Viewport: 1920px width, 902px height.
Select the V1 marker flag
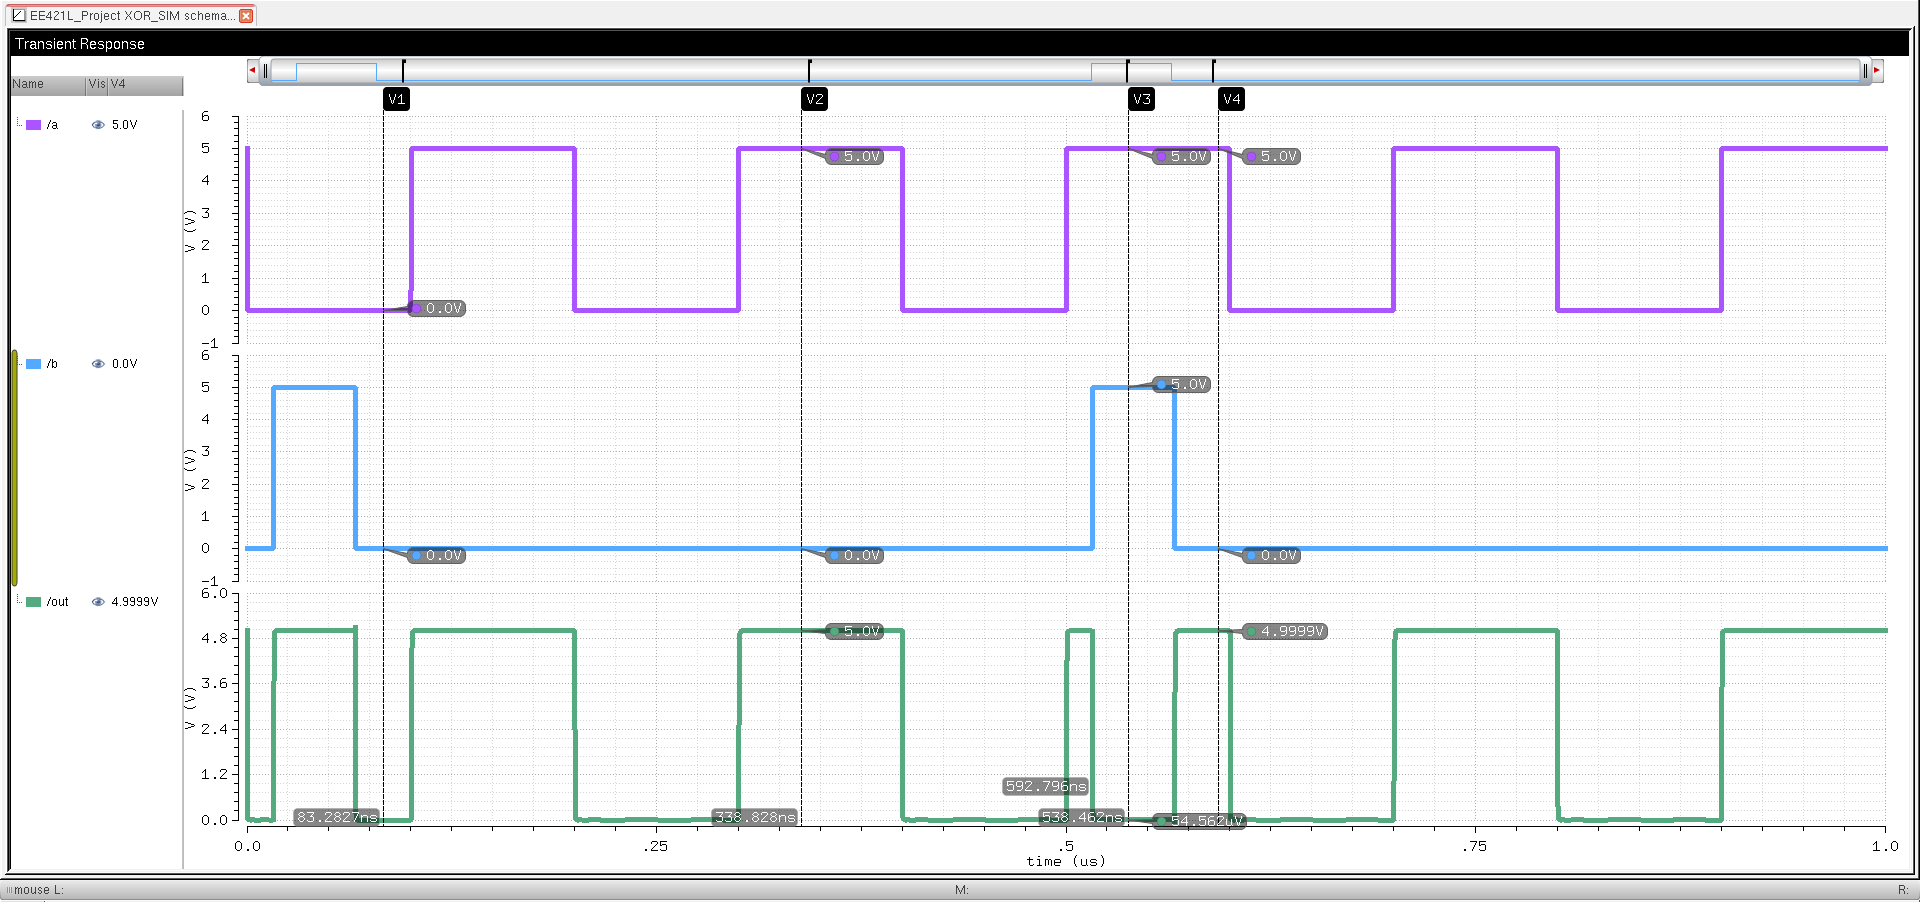[396, 99]
